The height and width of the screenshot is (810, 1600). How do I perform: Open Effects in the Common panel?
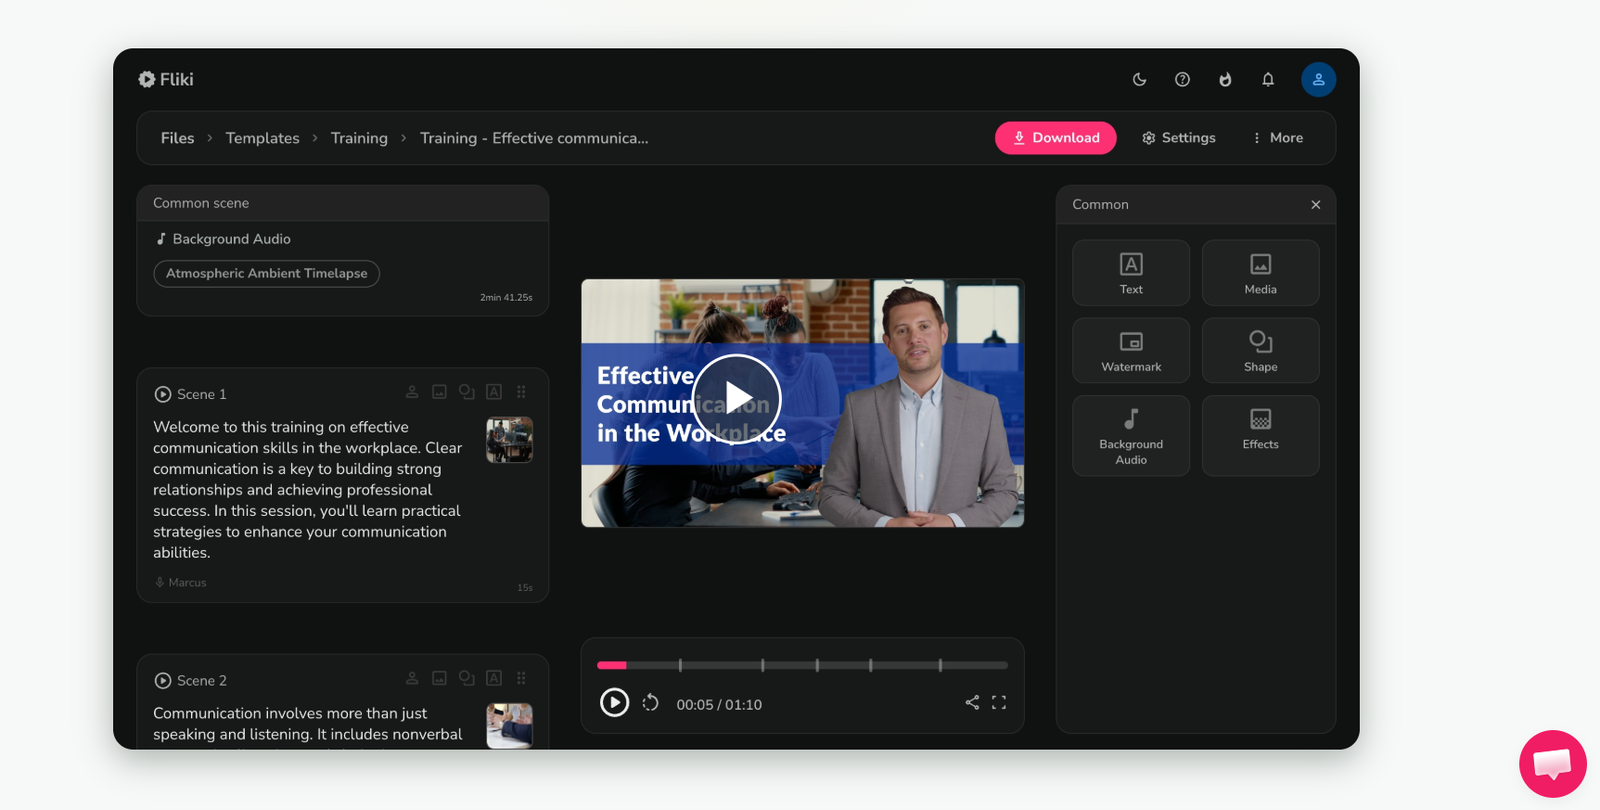point(1260,429)
